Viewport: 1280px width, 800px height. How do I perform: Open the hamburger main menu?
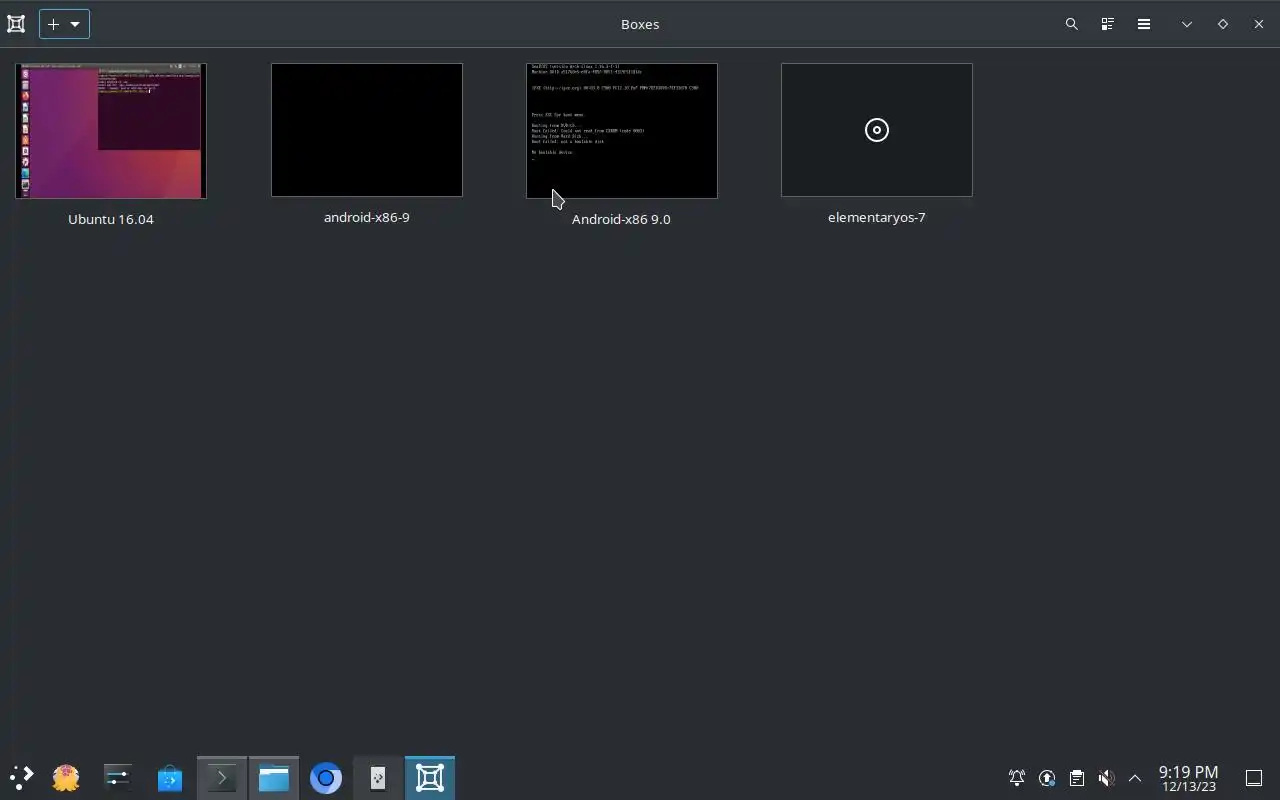pos(1143,24)
